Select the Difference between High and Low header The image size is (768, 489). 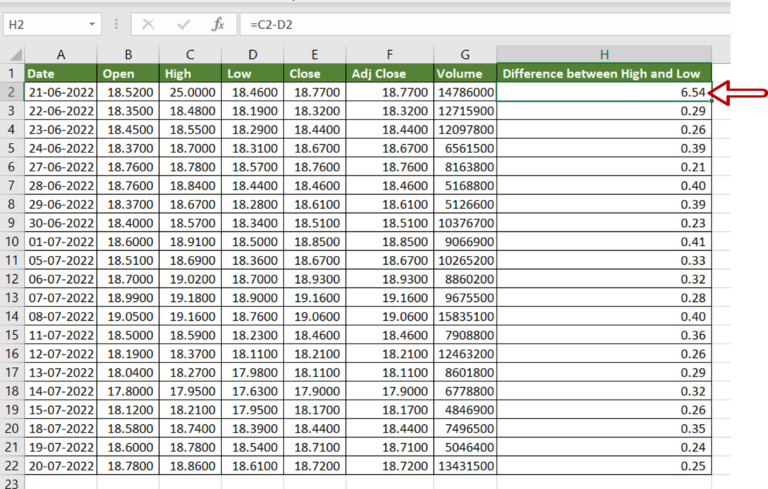tap(604, 73)
